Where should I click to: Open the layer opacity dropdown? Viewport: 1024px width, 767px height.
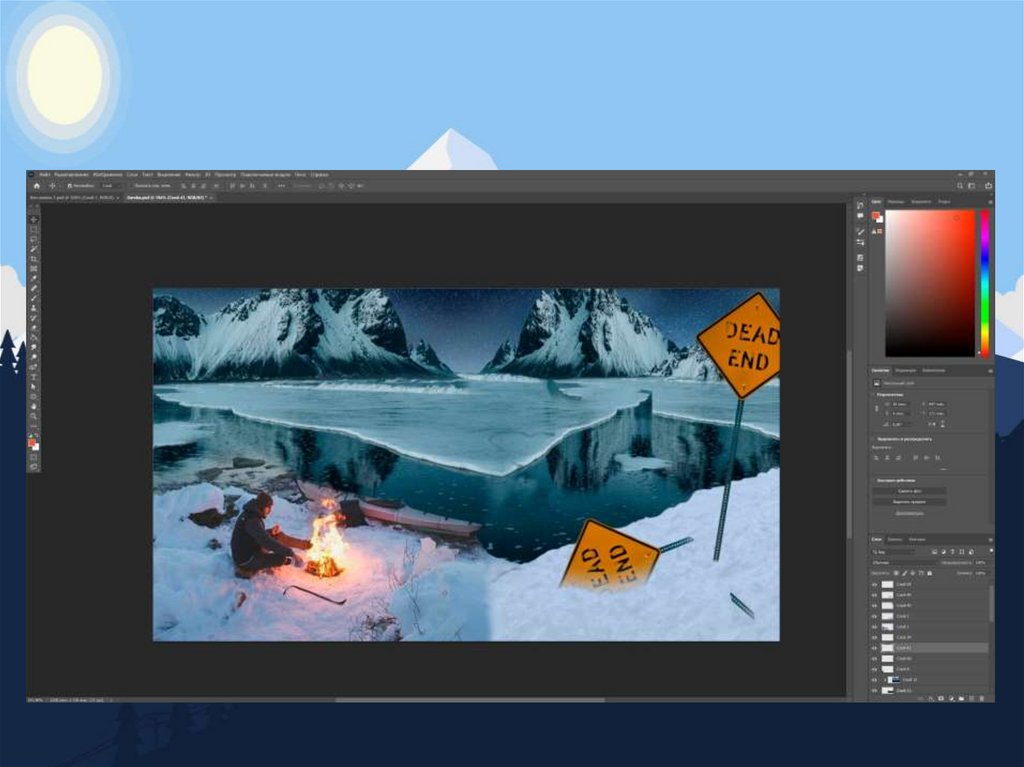(982, 562)
